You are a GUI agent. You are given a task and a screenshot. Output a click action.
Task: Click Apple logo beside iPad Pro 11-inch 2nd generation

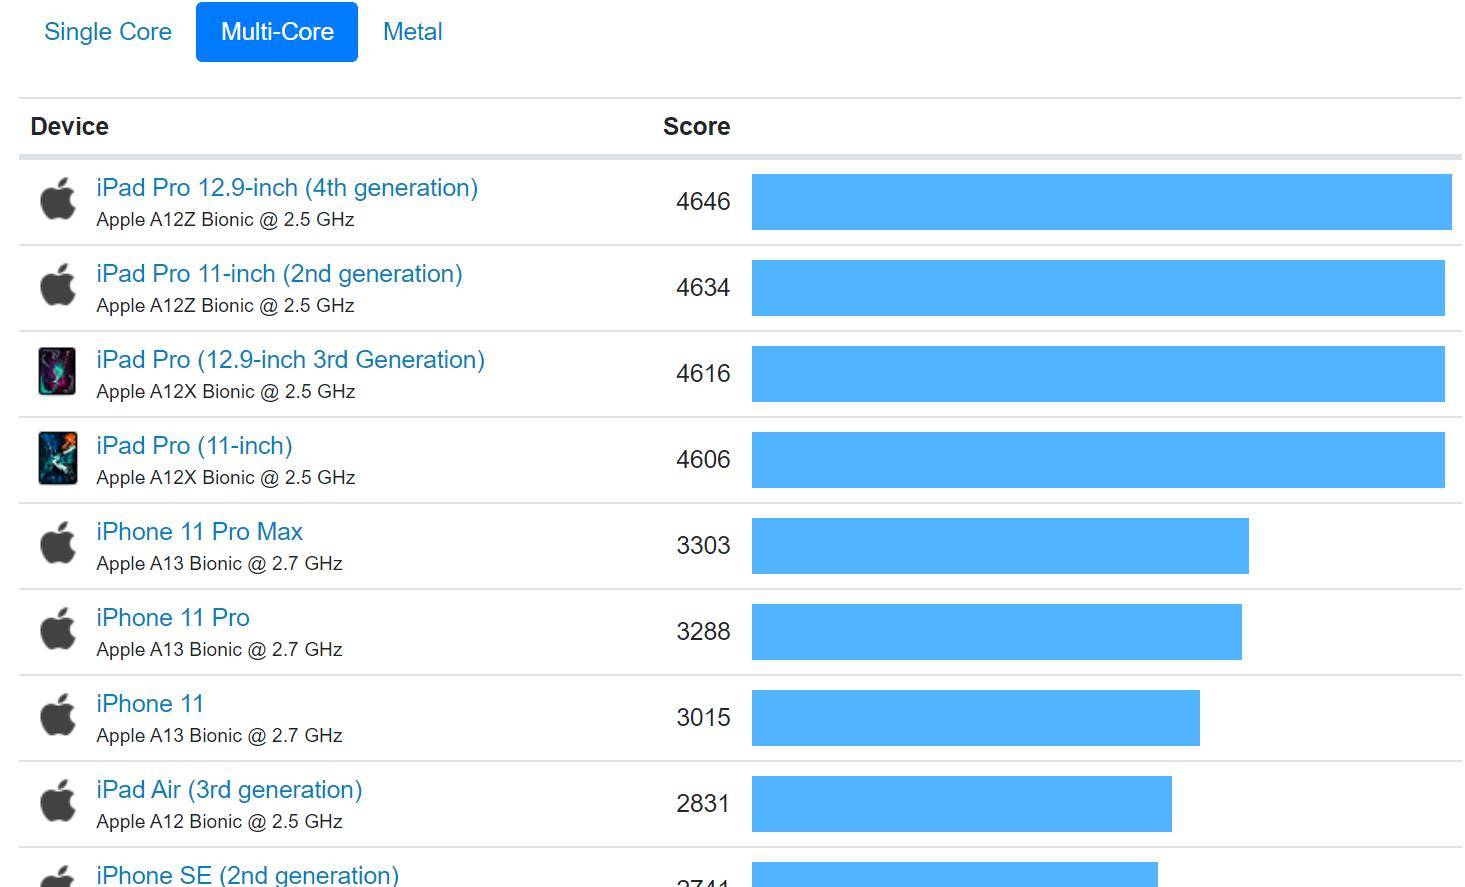(x=58, y=285)
